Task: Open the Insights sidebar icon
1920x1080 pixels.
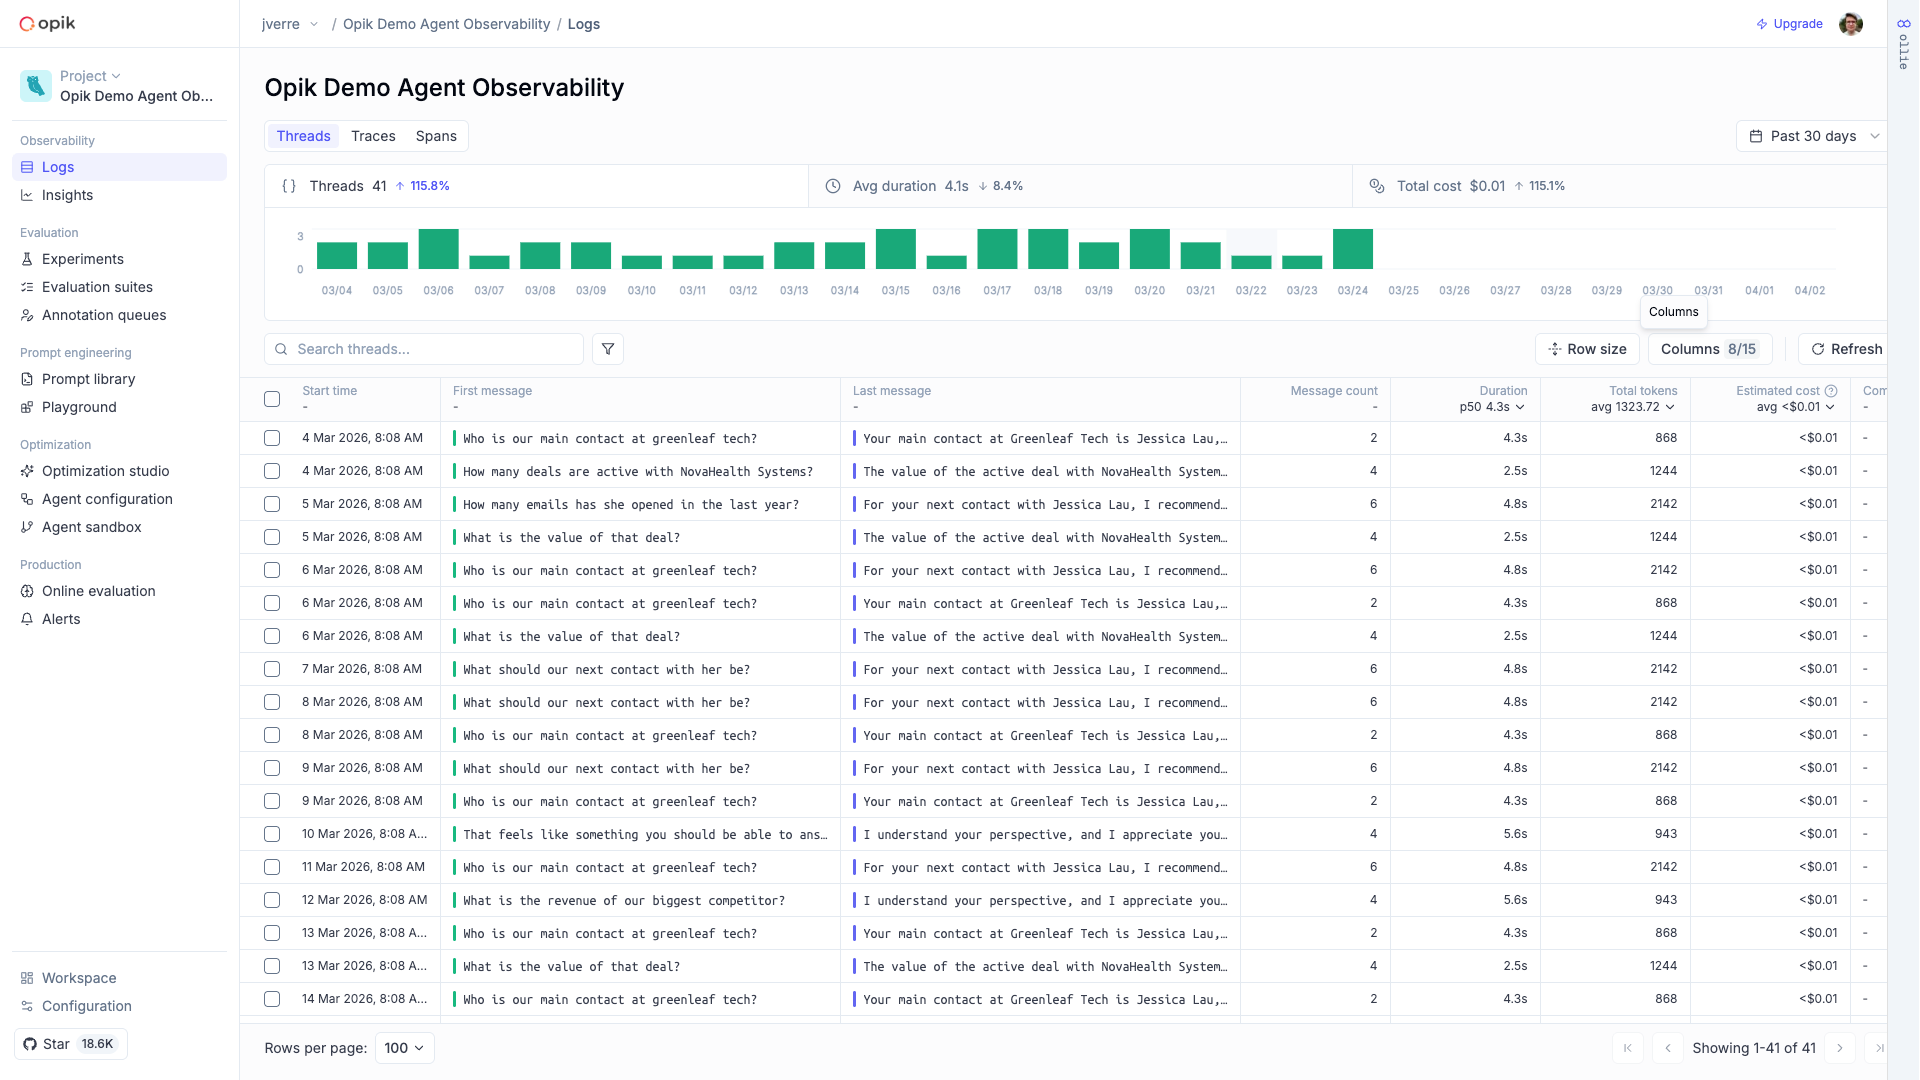Action: coord(27,195)
